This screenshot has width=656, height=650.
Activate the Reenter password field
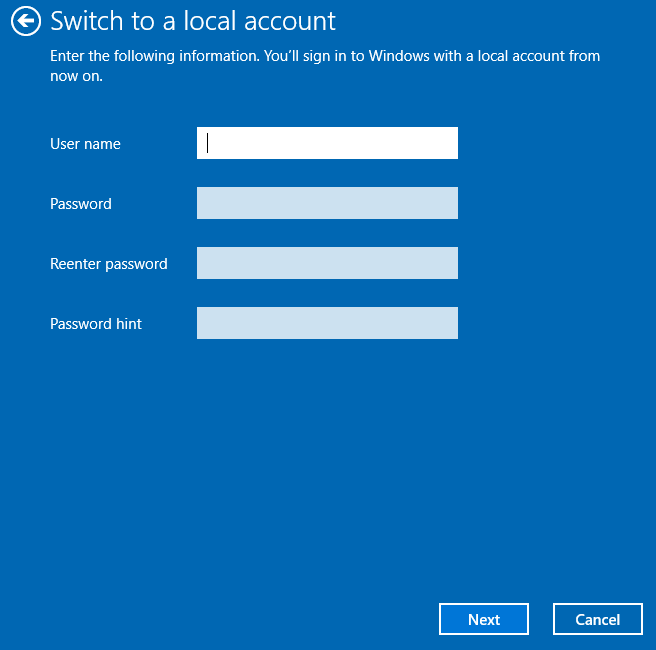tap(327, 263)
